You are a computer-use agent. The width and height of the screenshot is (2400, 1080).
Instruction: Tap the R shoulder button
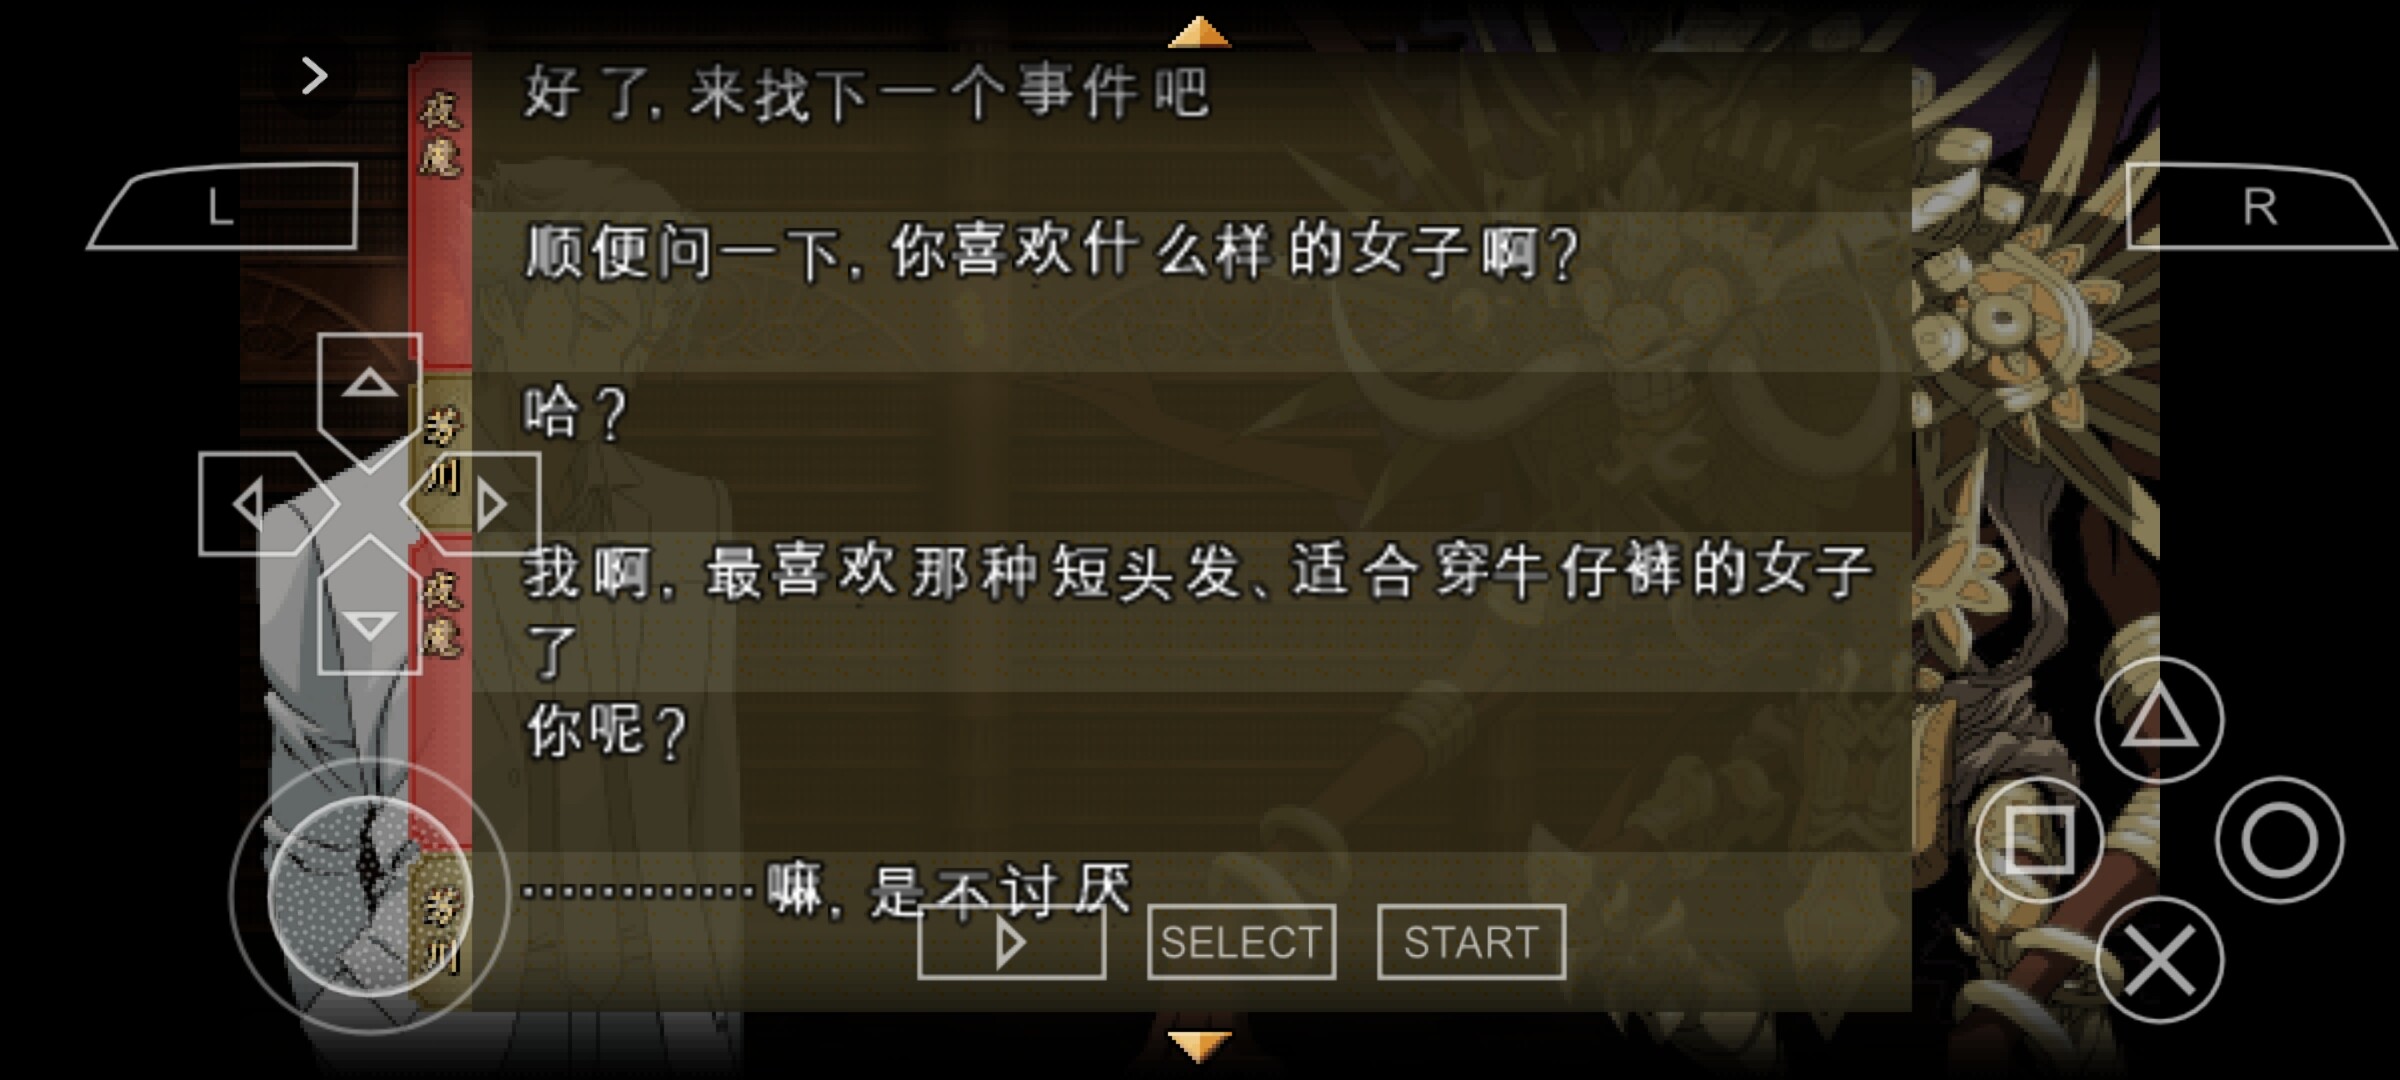coord(2262,206)
